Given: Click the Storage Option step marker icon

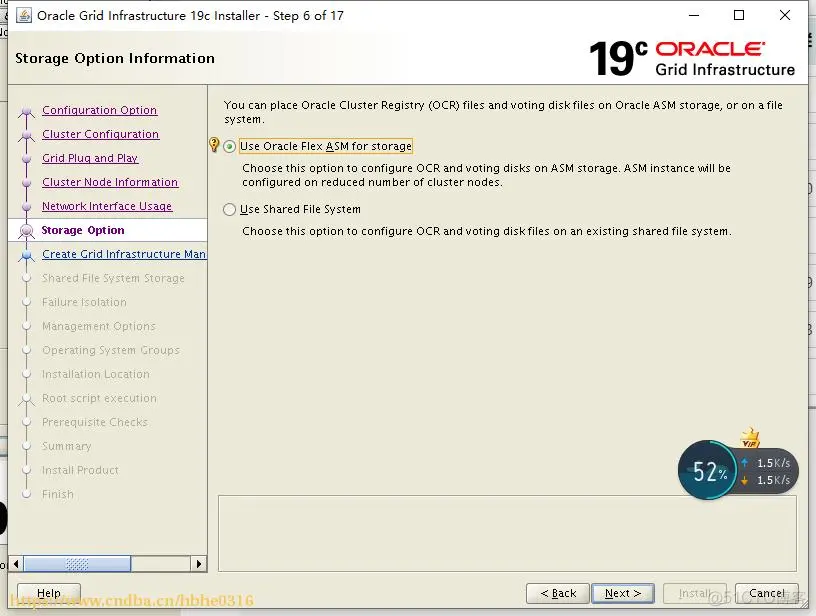Looking at the screenshot, I should click(x=27, y=230).
